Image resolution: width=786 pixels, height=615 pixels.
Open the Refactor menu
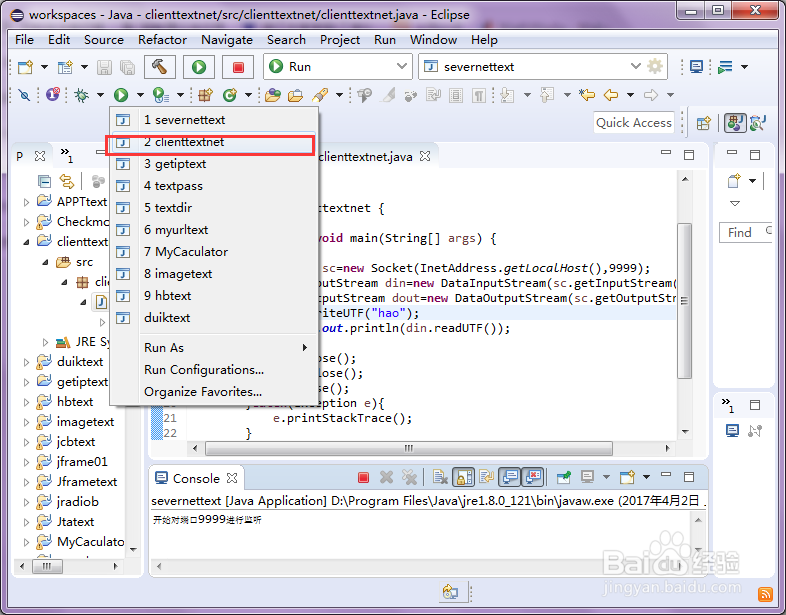click(x=162, y=40)
